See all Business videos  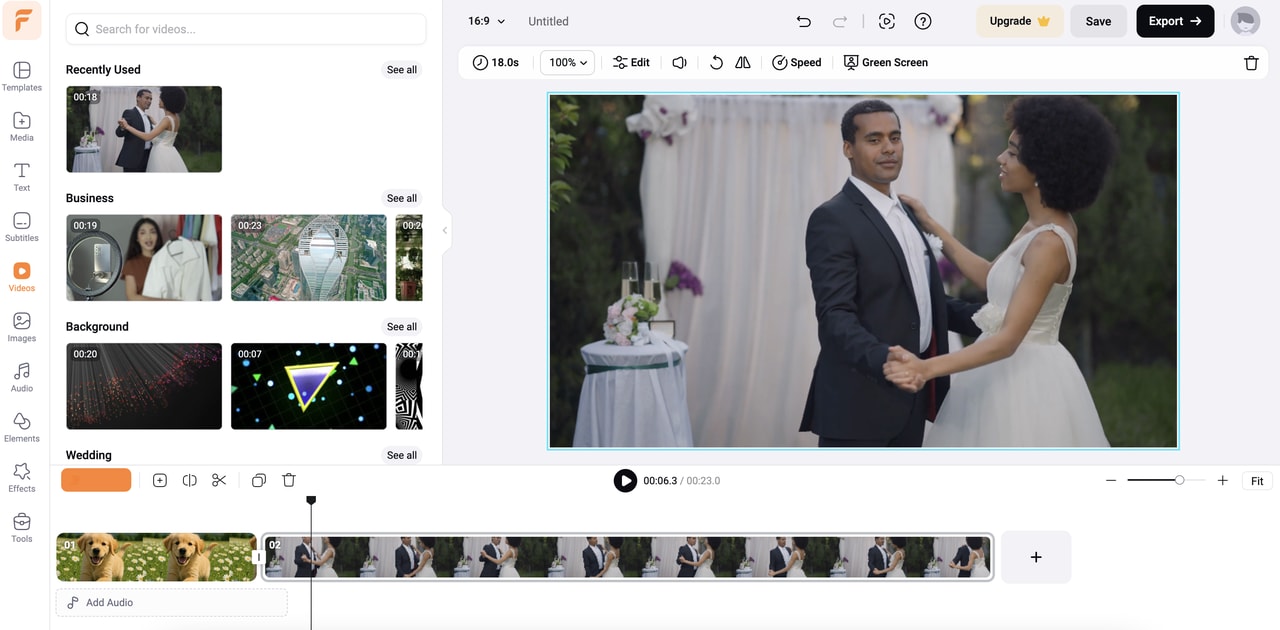[x=402, y=198]
